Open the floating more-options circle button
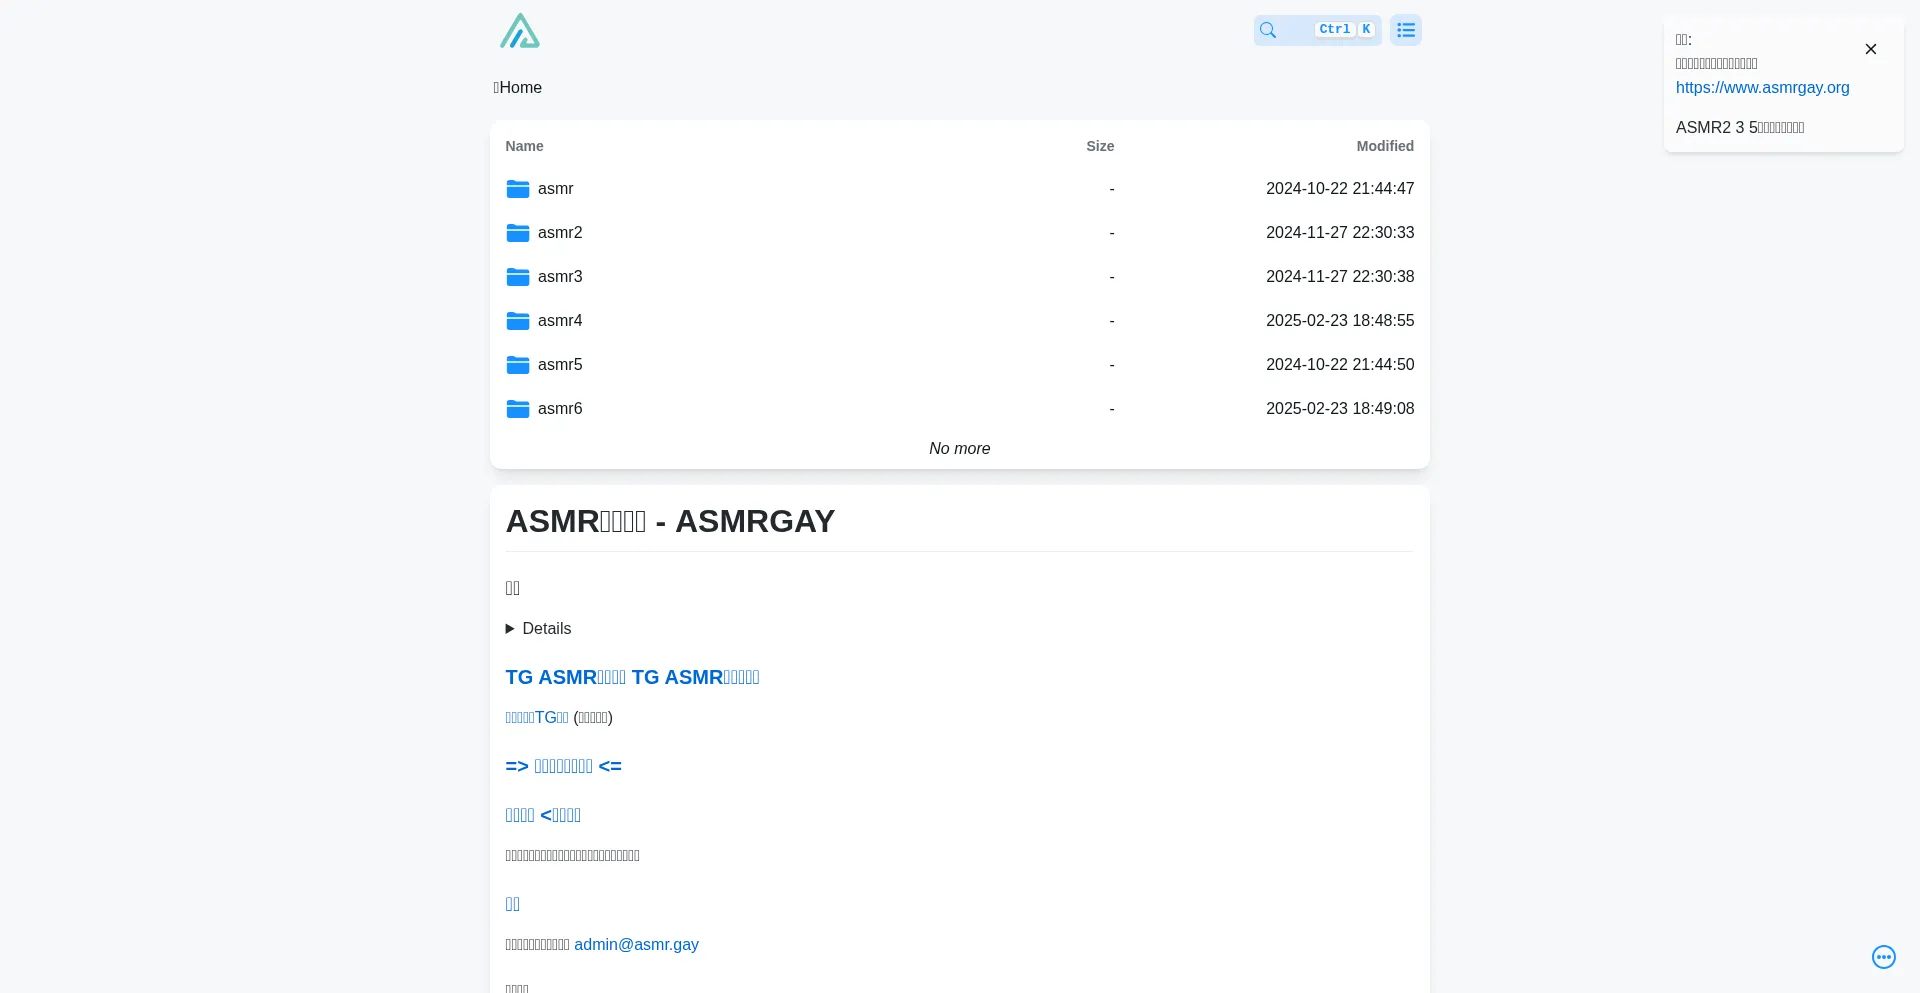 [x=1884, y=957]
